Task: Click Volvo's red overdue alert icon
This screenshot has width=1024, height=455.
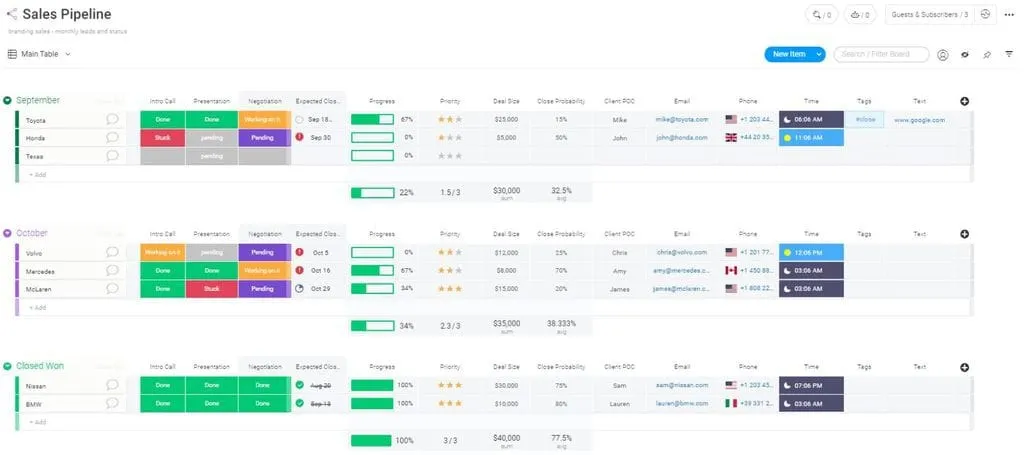Action: tap(299, 252)
